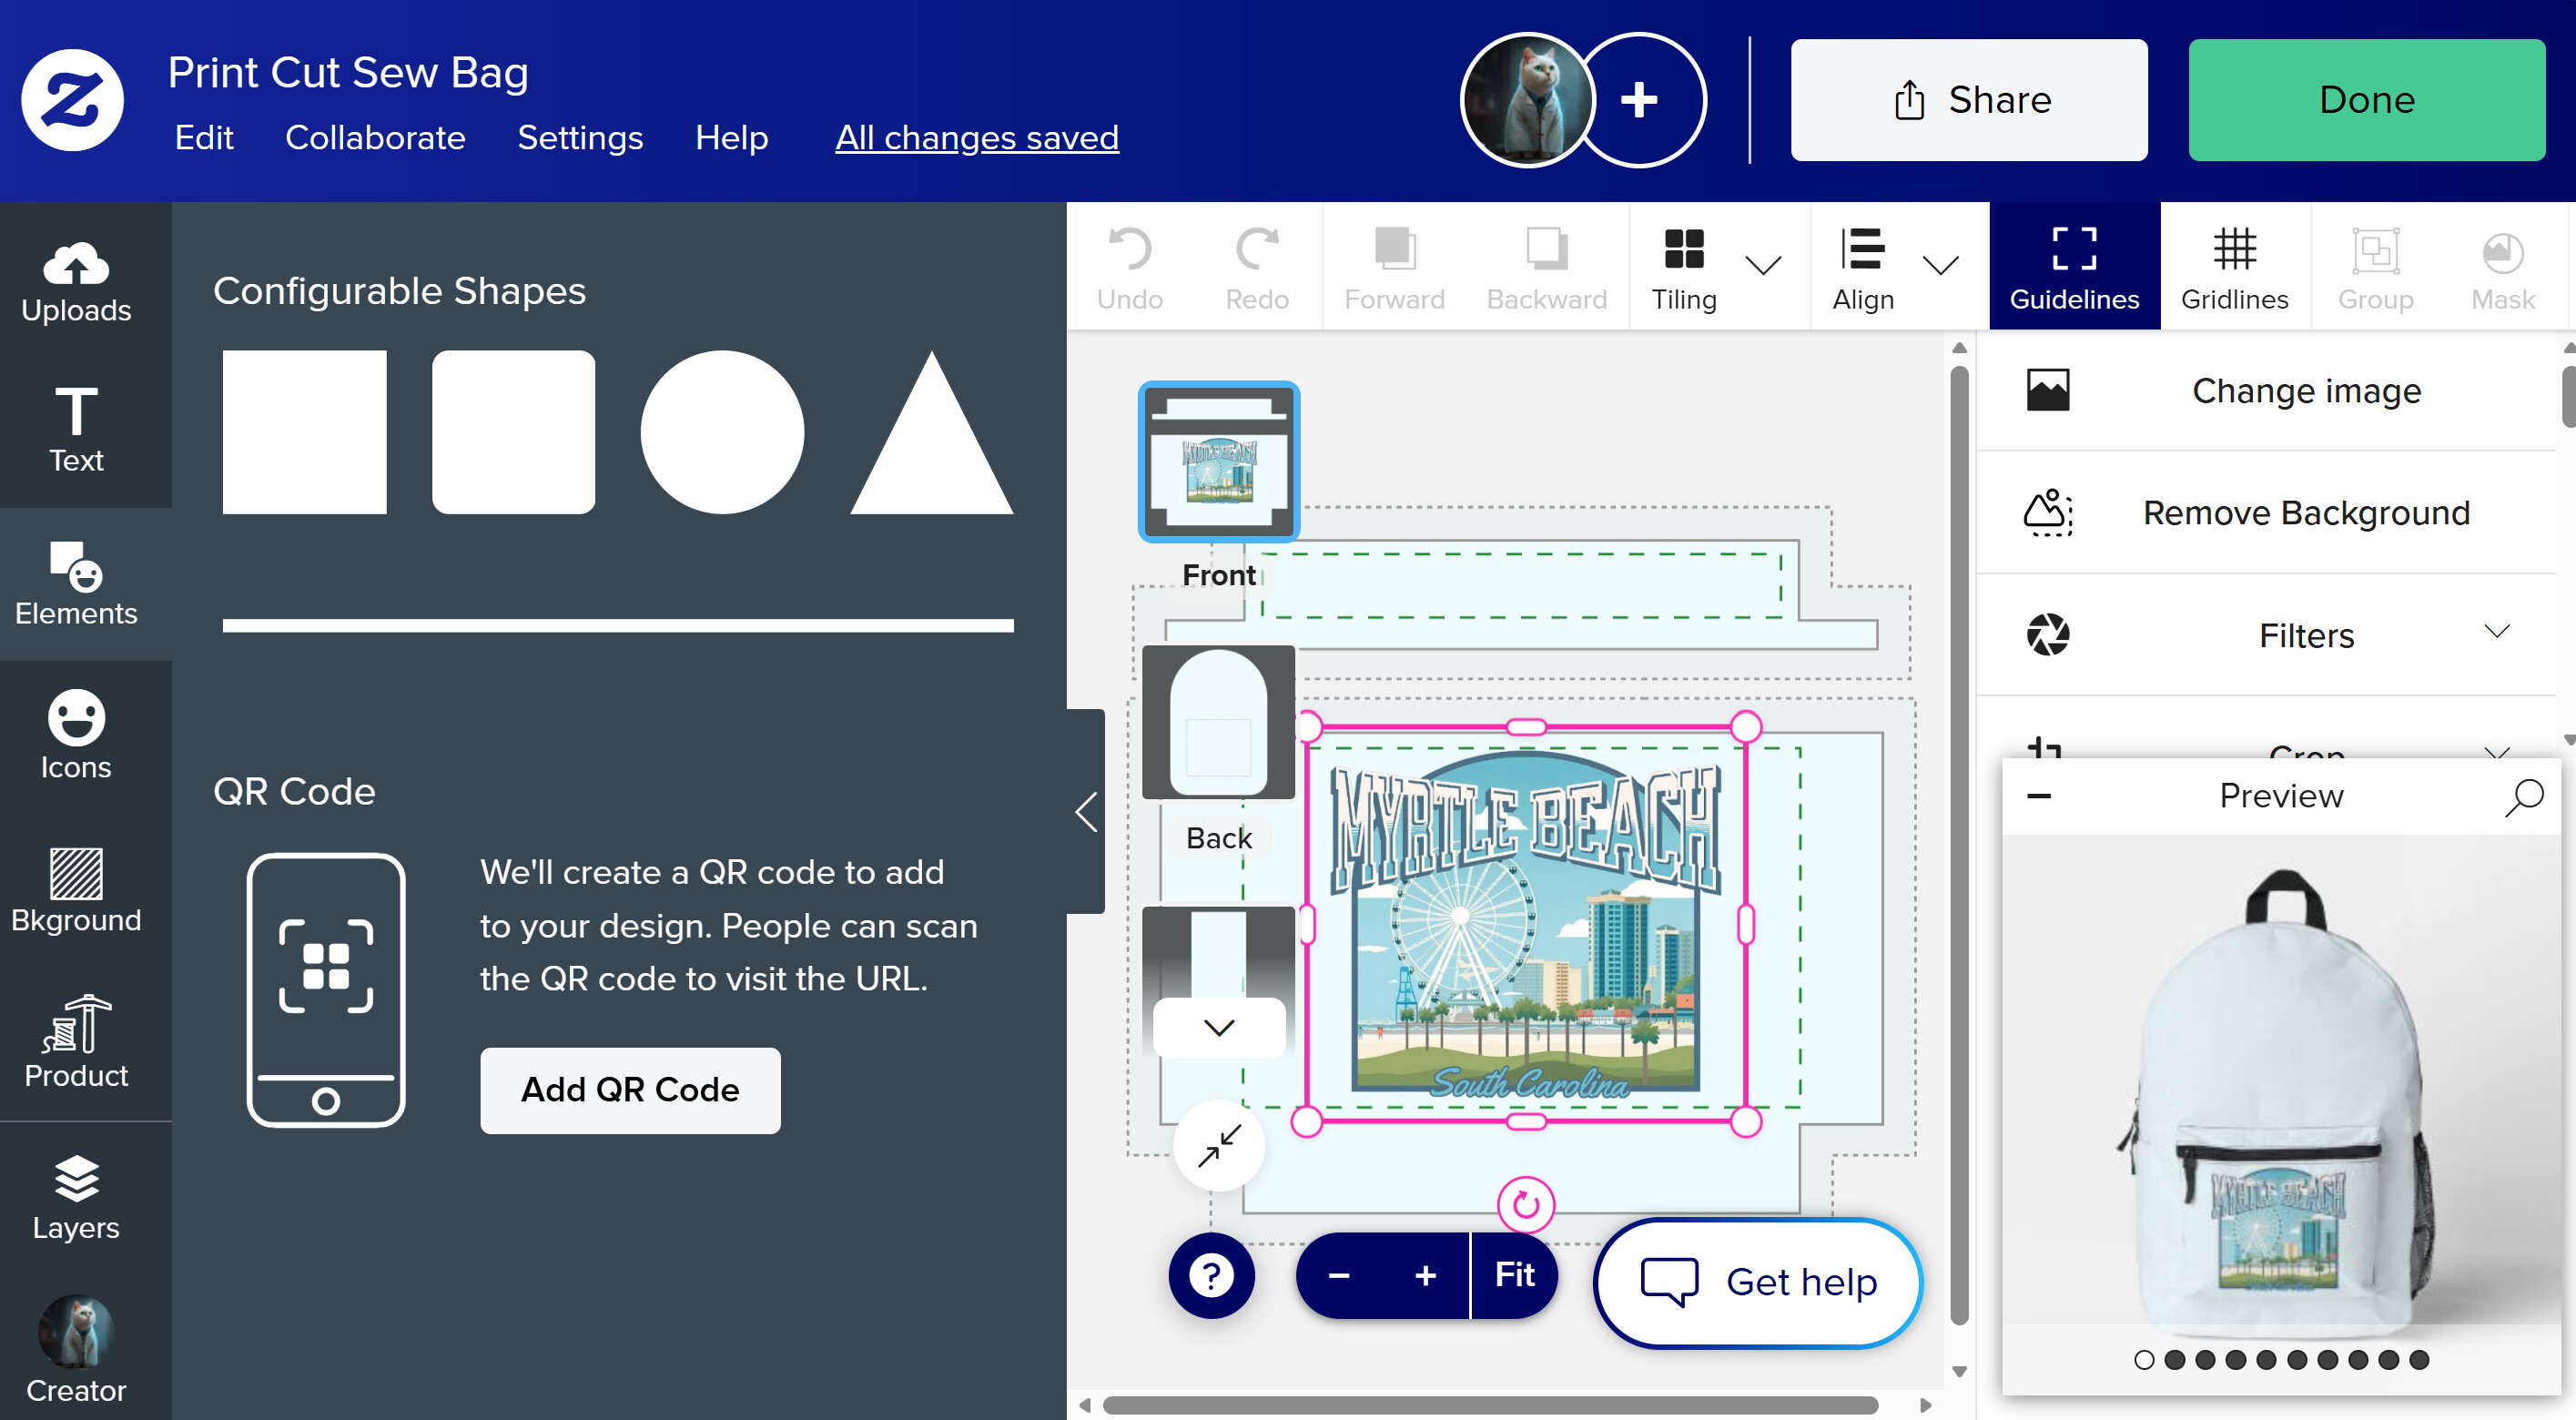Click the collapse arrows icon on canvas

pyautogui.click(x=1220, y=1145)
